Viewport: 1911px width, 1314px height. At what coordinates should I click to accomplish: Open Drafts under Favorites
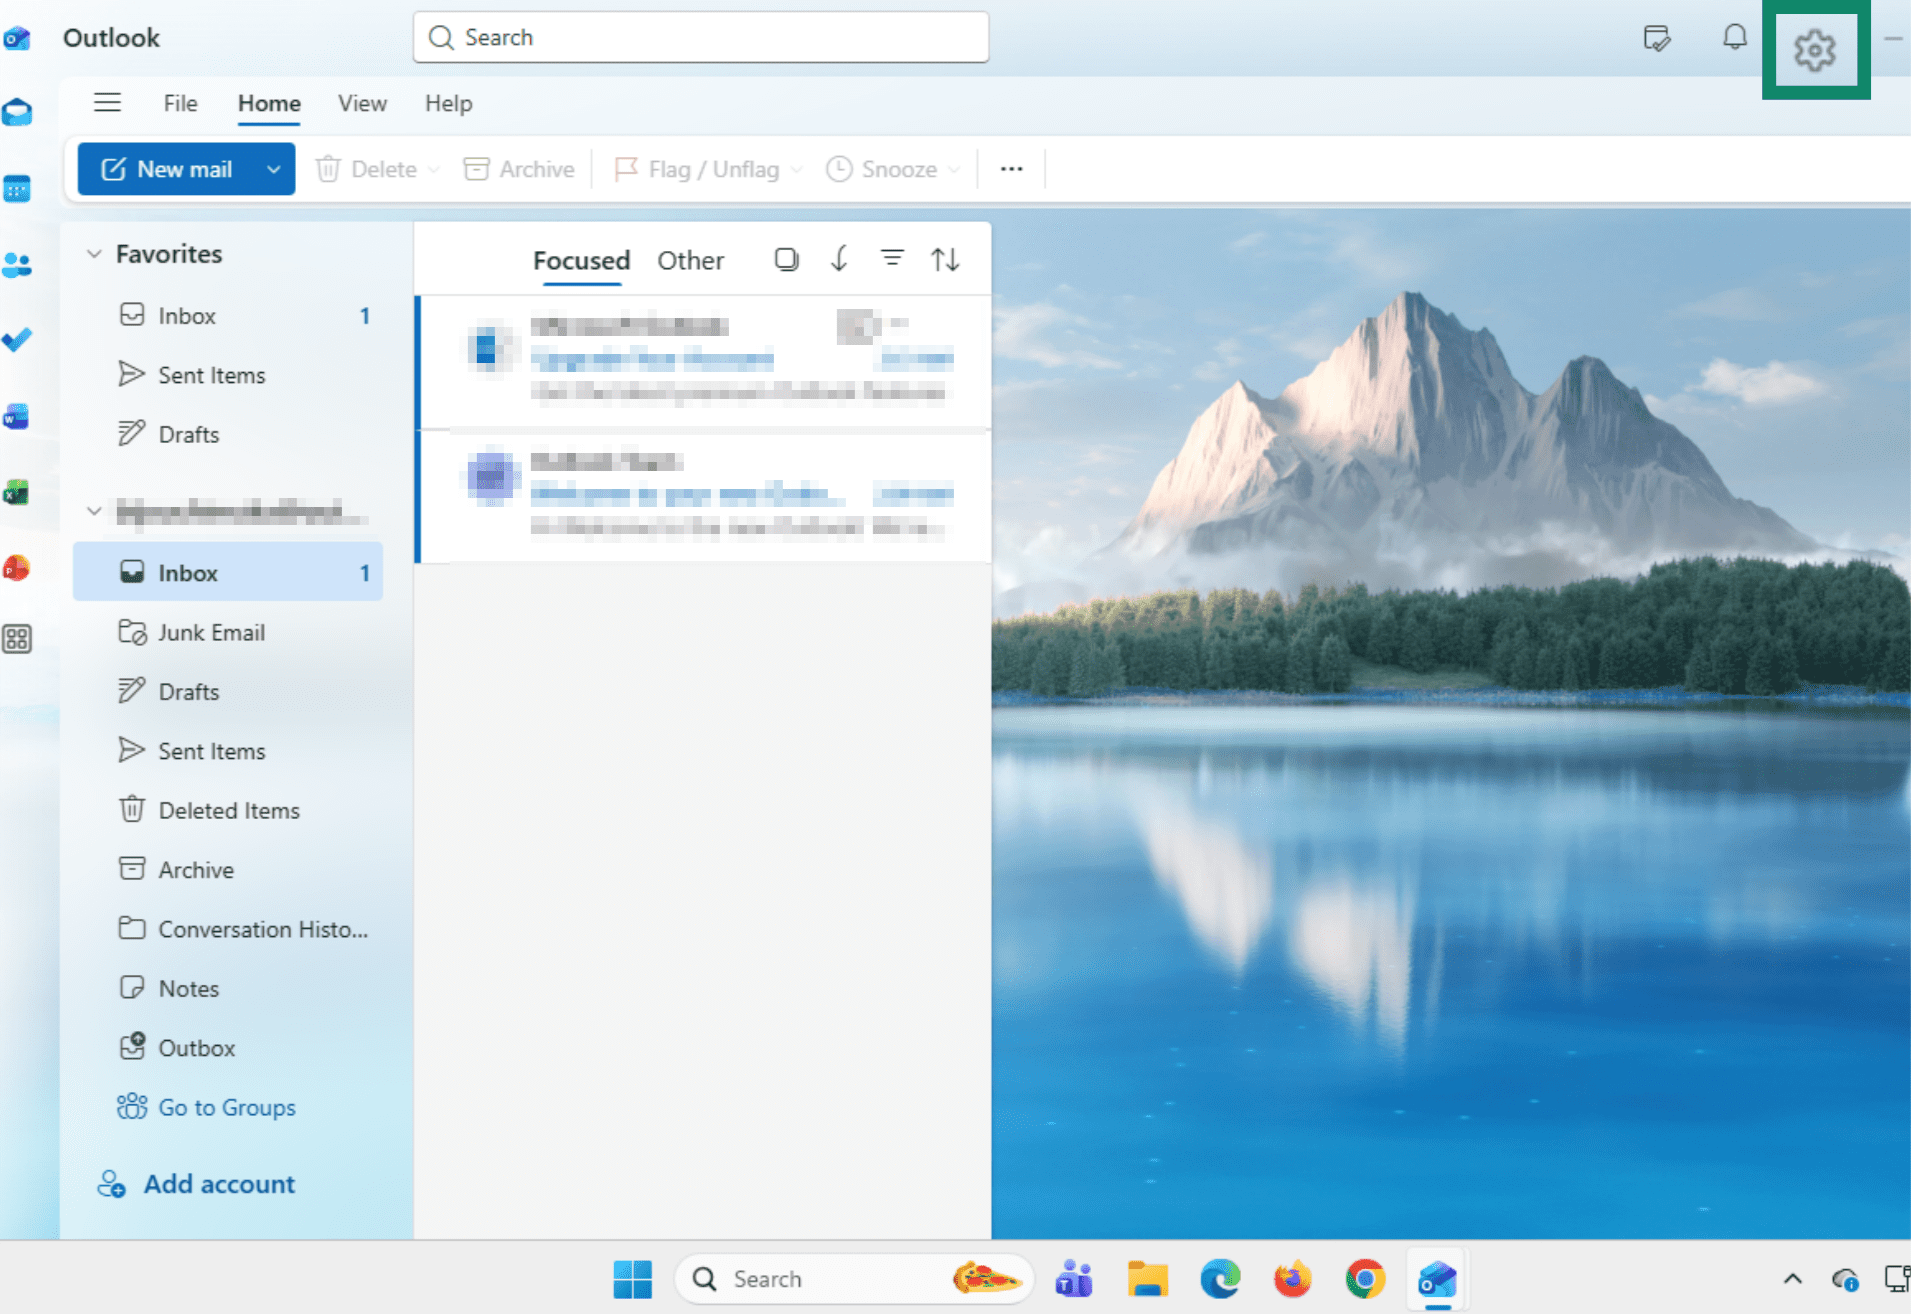tap(229, 434)
